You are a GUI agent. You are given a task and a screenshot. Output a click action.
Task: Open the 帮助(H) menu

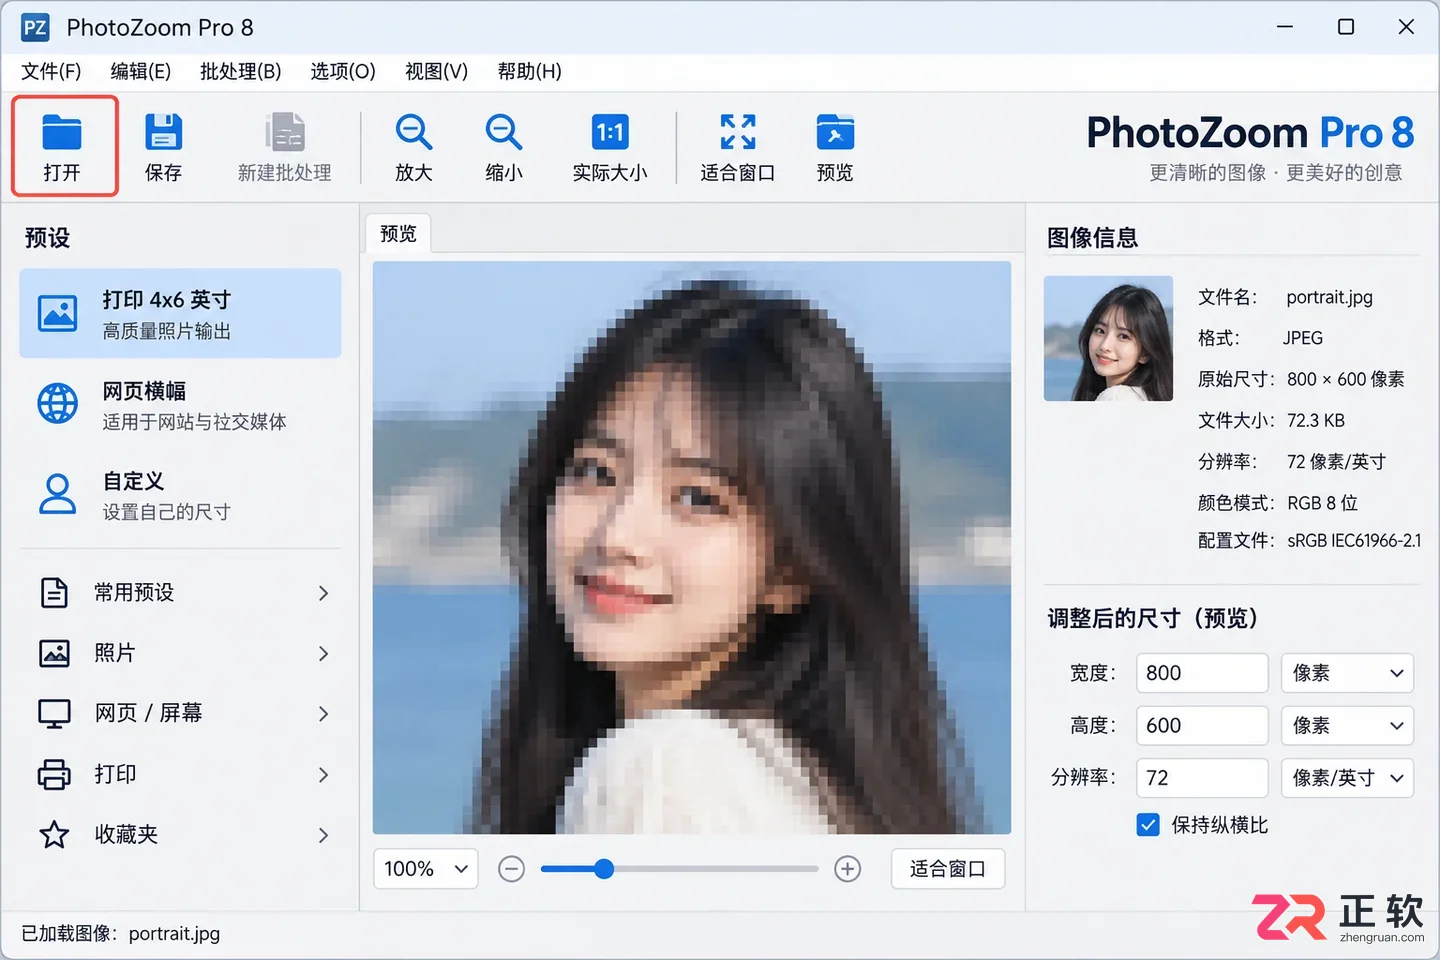pos(530,71)
